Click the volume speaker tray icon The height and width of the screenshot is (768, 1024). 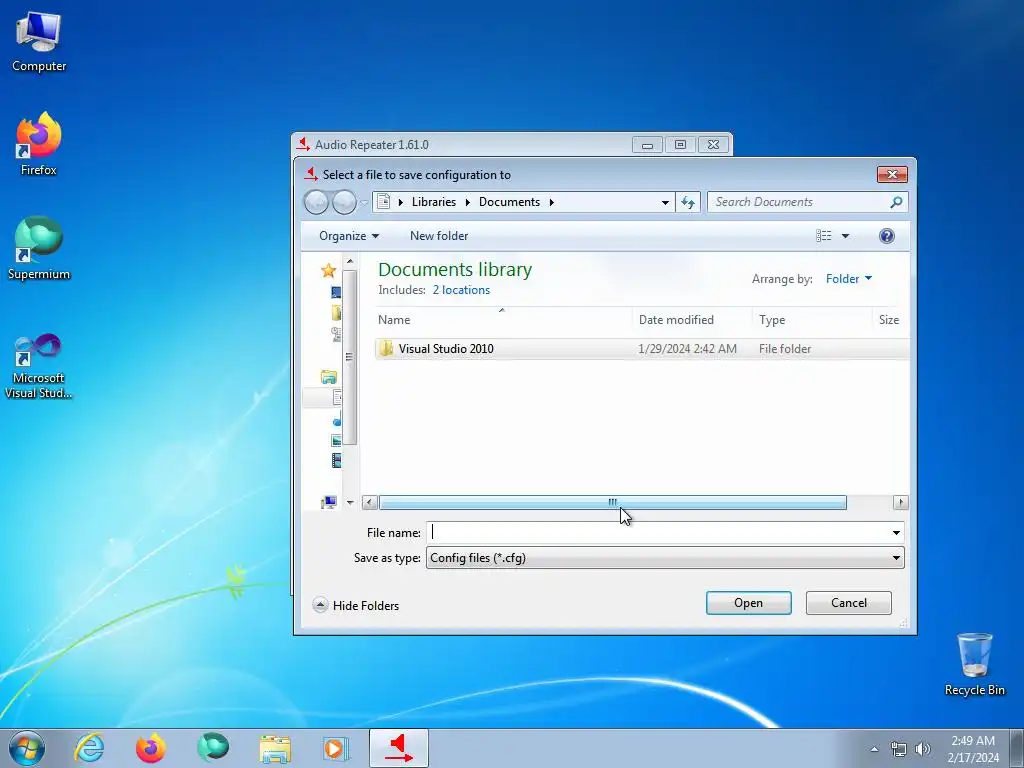click(x=923, y=749)
